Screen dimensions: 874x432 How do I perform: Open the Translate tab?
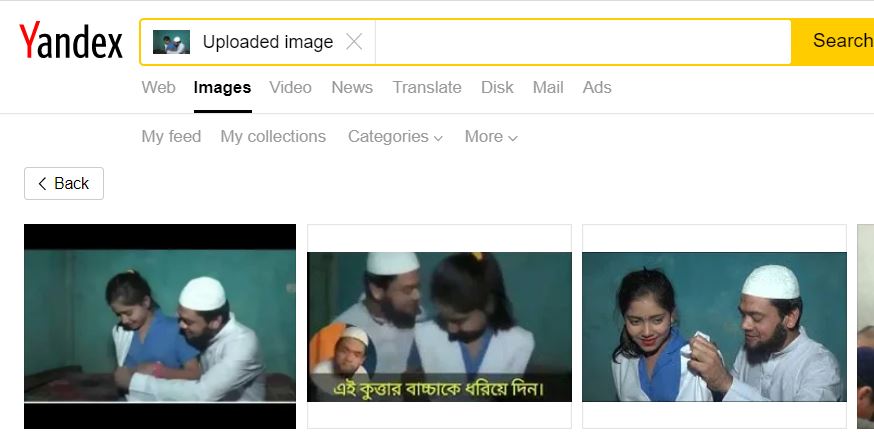click(x=427, y=88)
